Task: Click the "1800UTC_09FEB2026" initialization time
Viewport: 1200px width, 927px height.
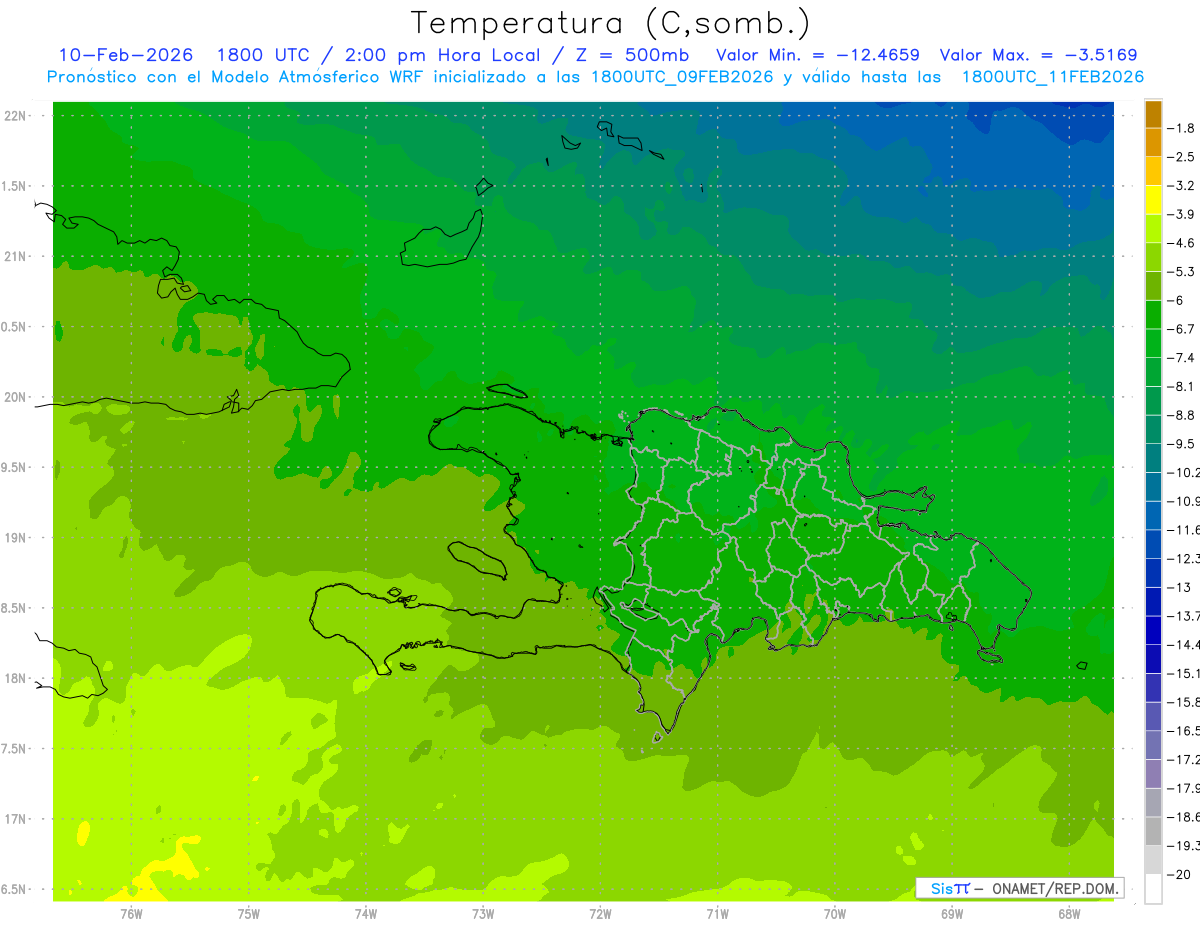Action: coord(682,77)
